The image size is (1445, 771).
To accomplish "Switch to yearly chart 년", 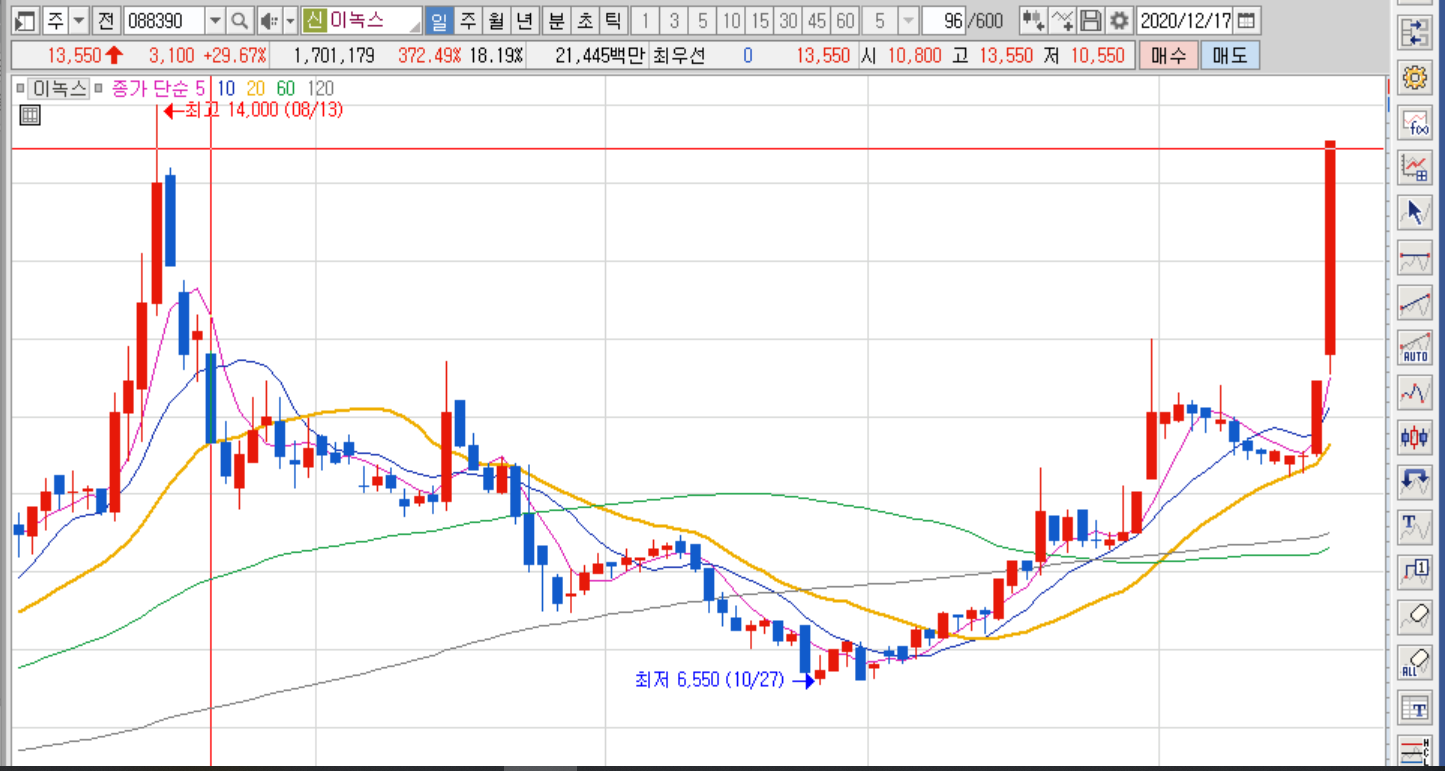I will [525, 20].
